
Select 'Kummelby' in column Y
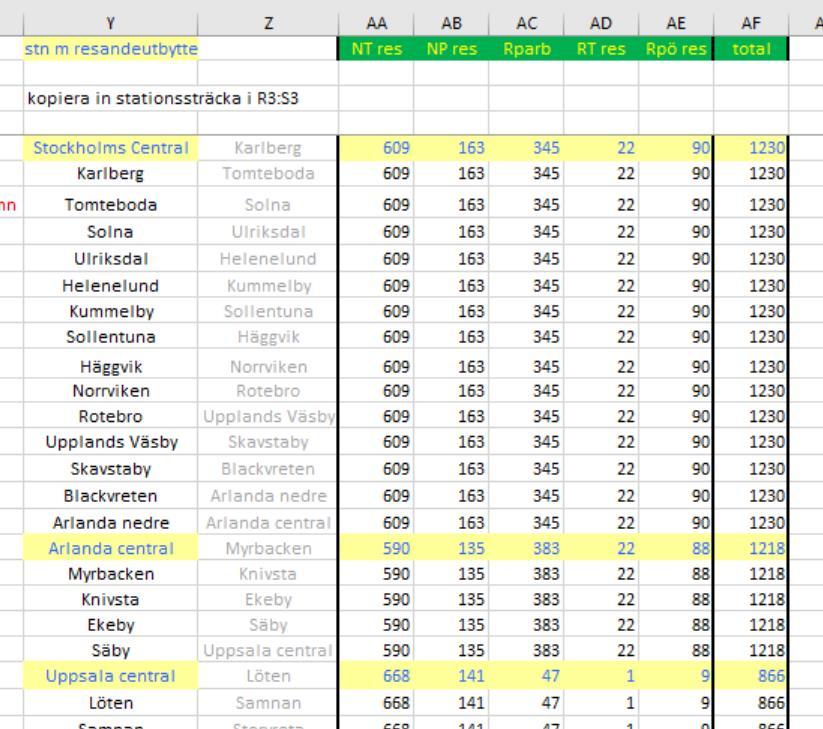[110, 312]
